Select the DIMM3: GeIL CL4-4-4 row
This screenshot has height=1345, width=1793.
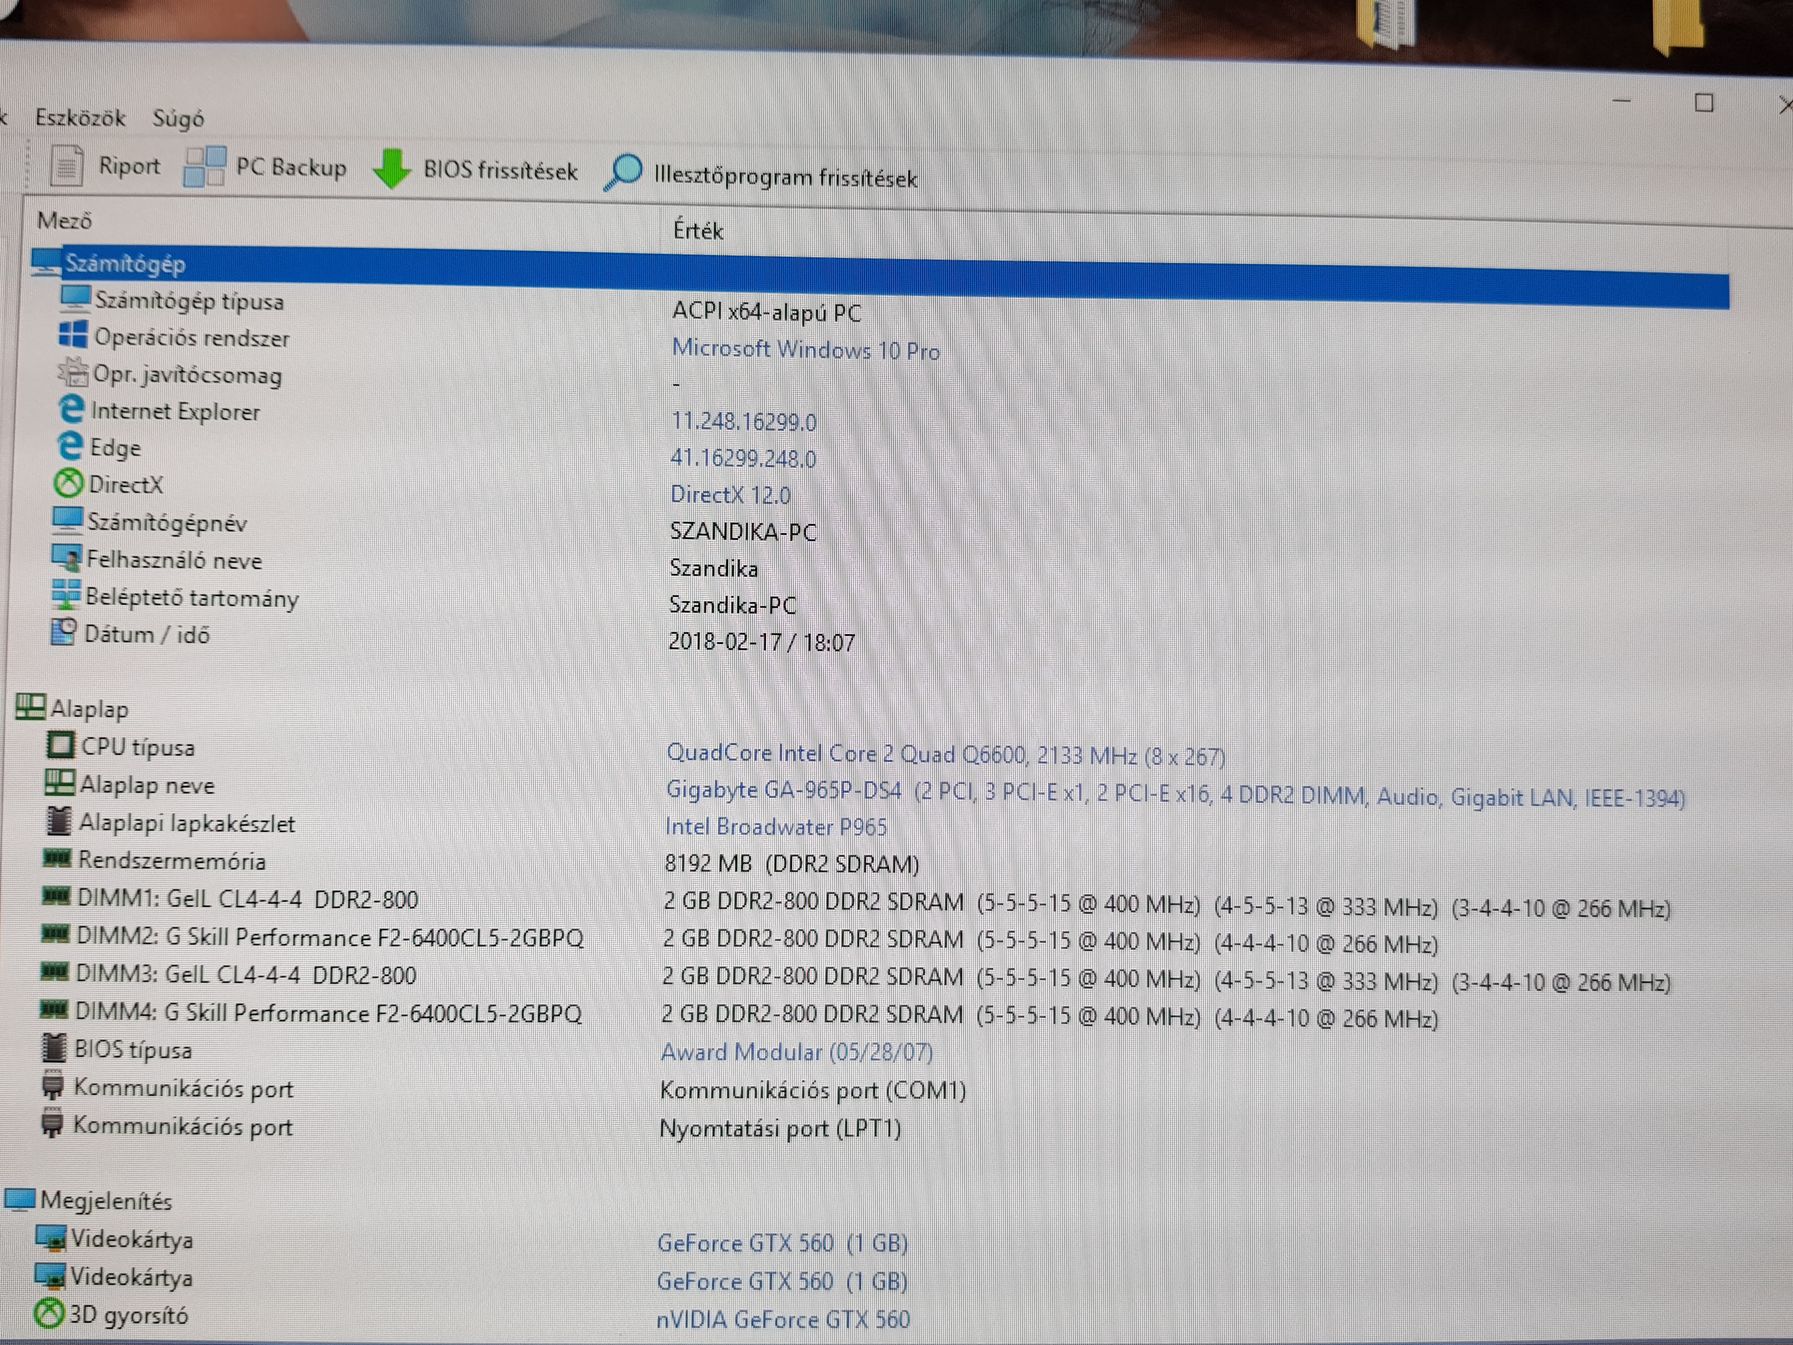(856, 978)
